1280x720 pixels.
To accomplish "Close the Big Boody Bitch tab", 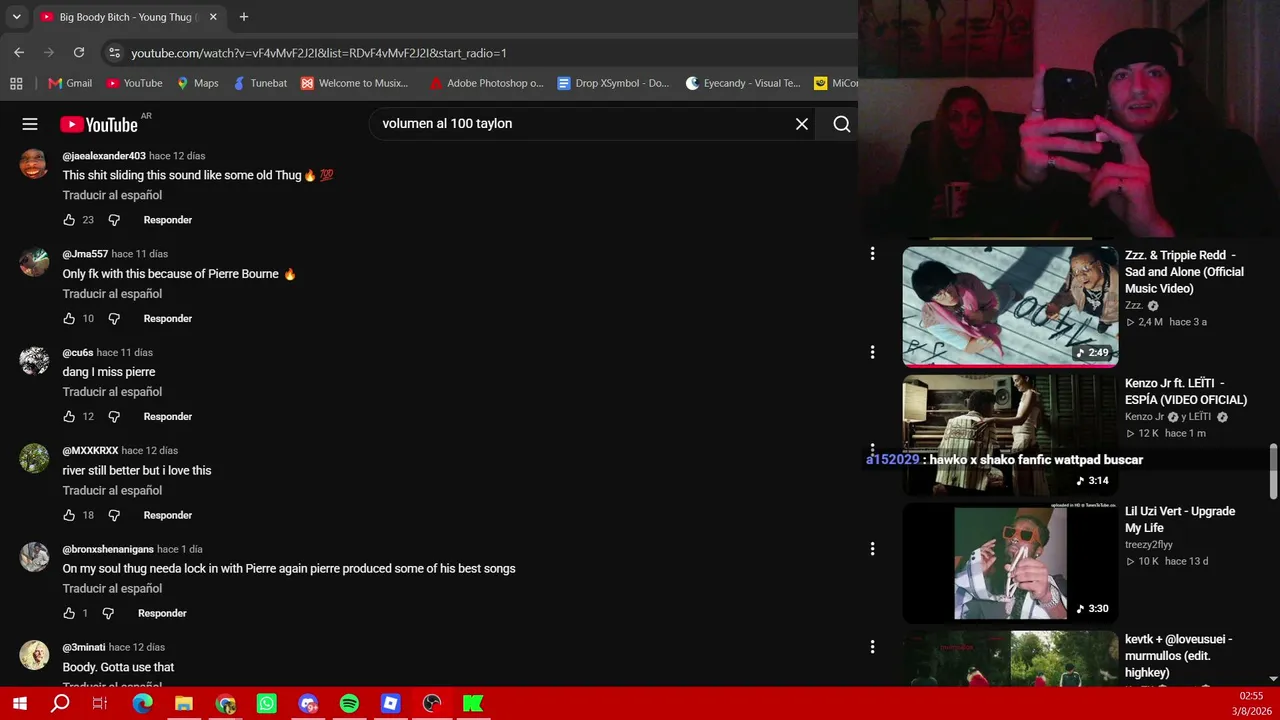I will click(213, 17).
